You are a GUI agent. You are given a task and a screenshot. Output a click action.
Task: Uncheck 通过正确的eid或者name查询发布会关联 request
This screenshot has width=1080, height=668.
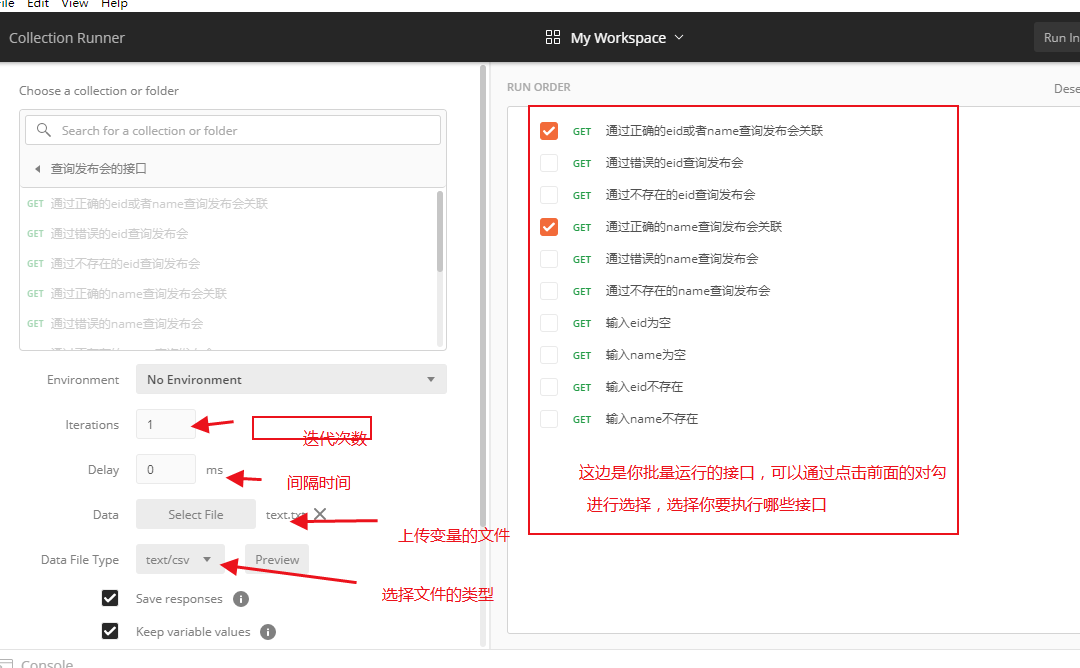coord(549,131)
